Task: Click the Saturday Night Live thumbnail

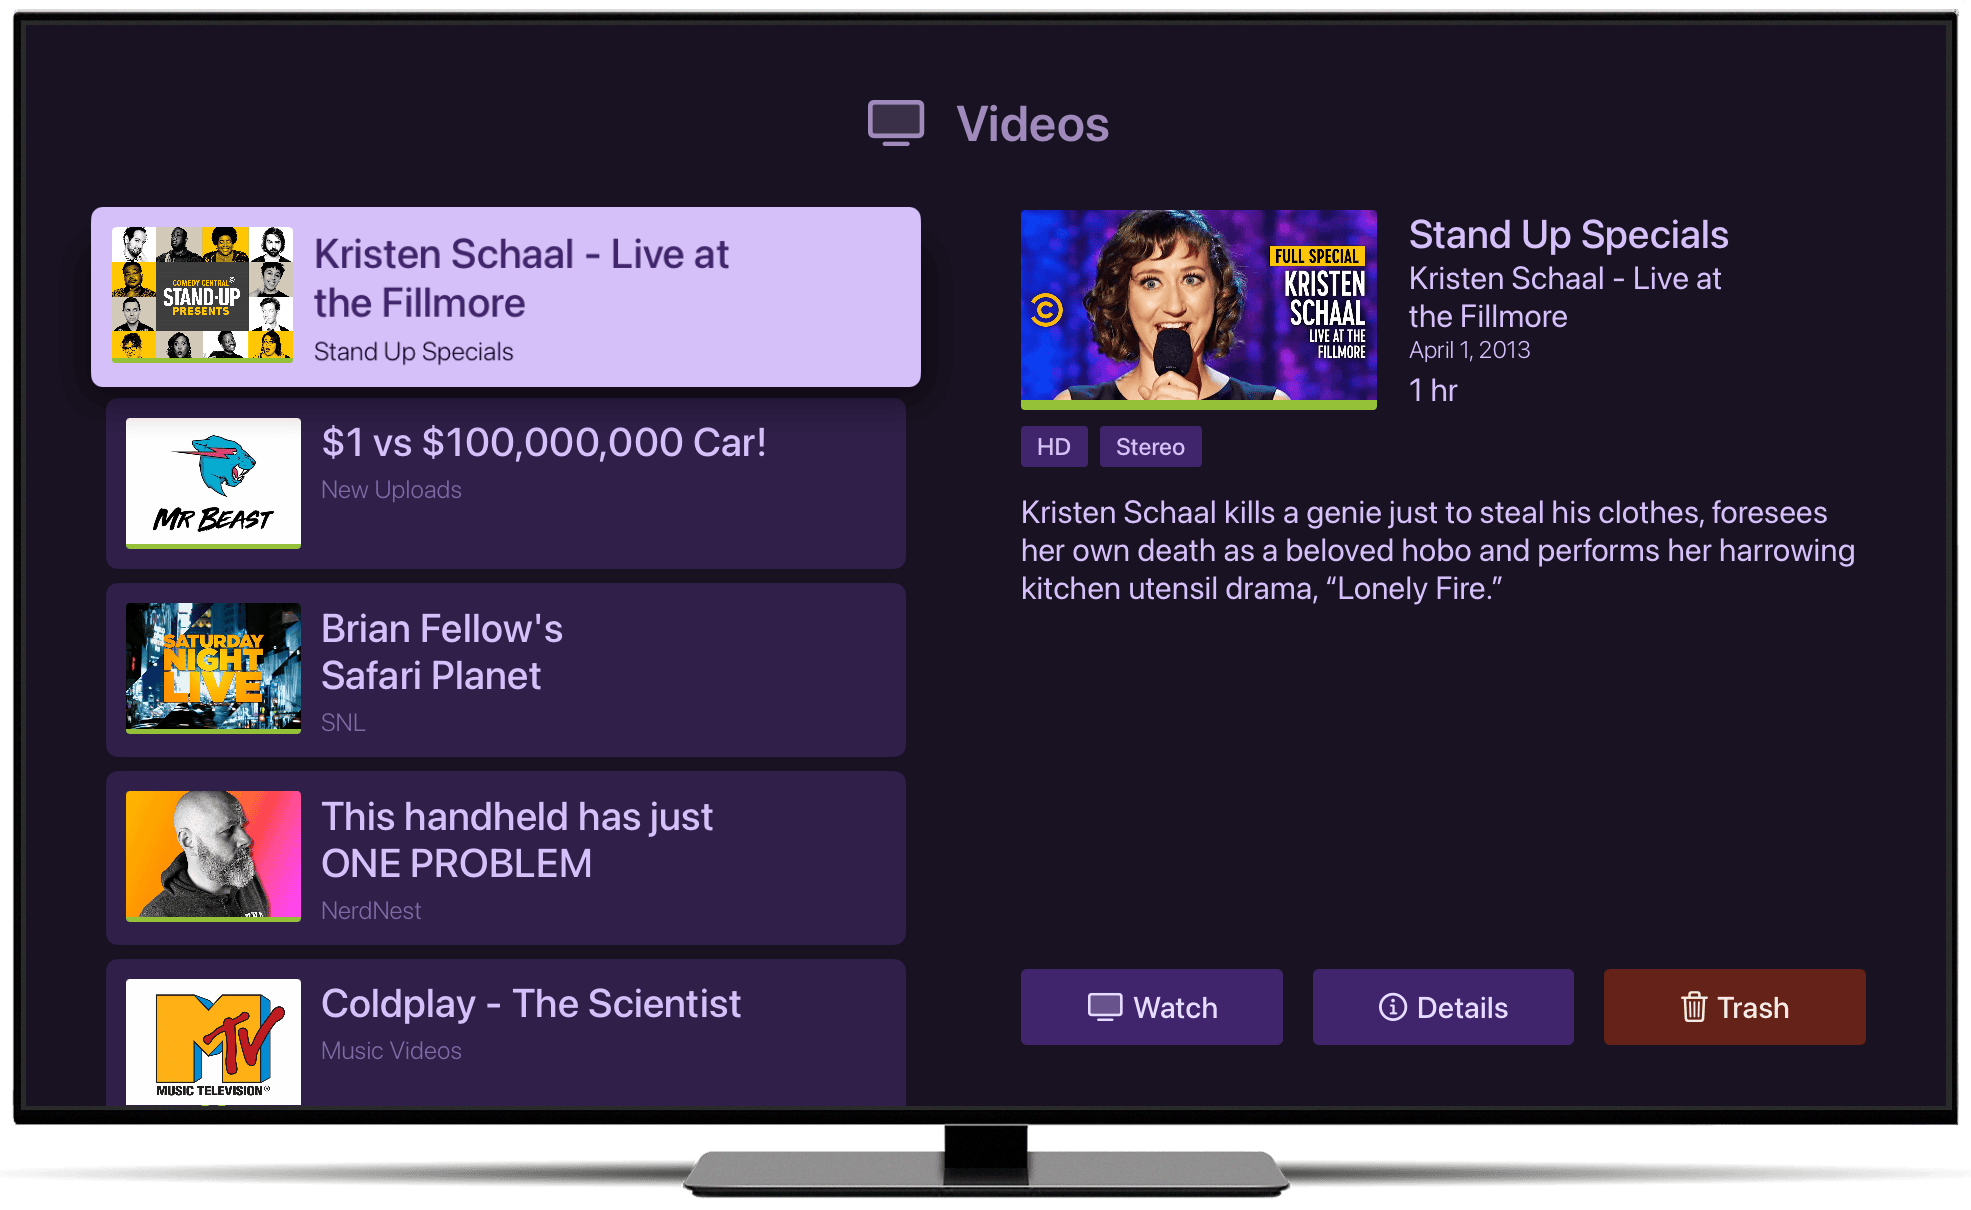Action: tap(213, 667)
